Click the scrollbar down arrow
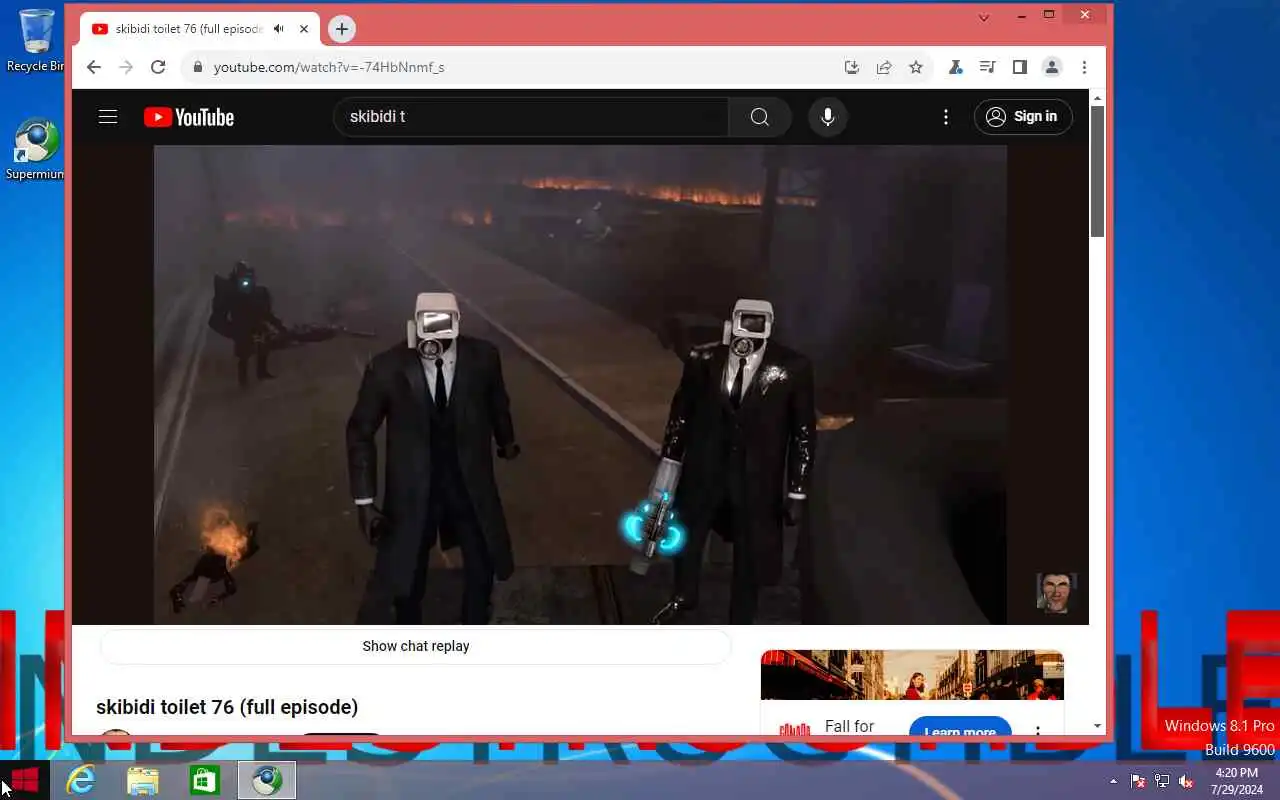Viewport: 1280px width, 800px height. [x=1097, y=726]
